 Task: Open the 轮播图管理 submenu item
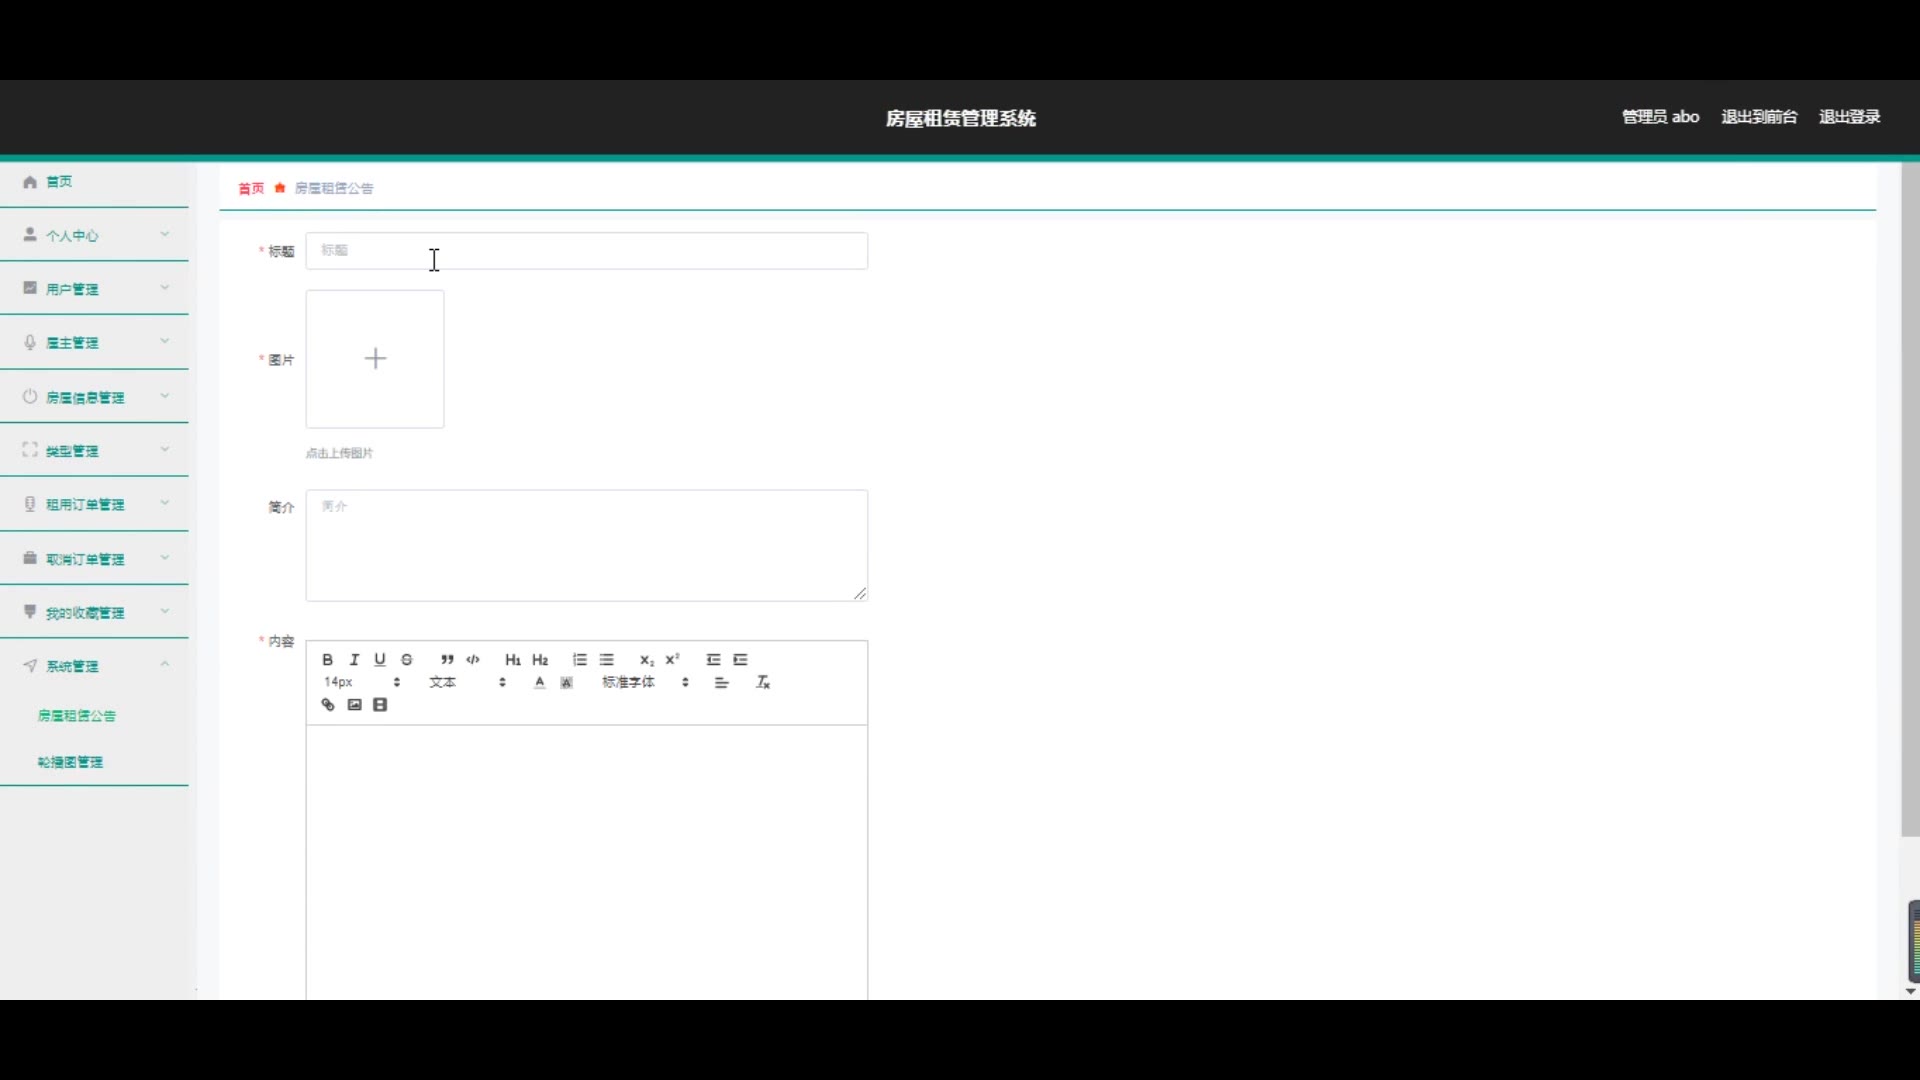(x=70, y=762)
